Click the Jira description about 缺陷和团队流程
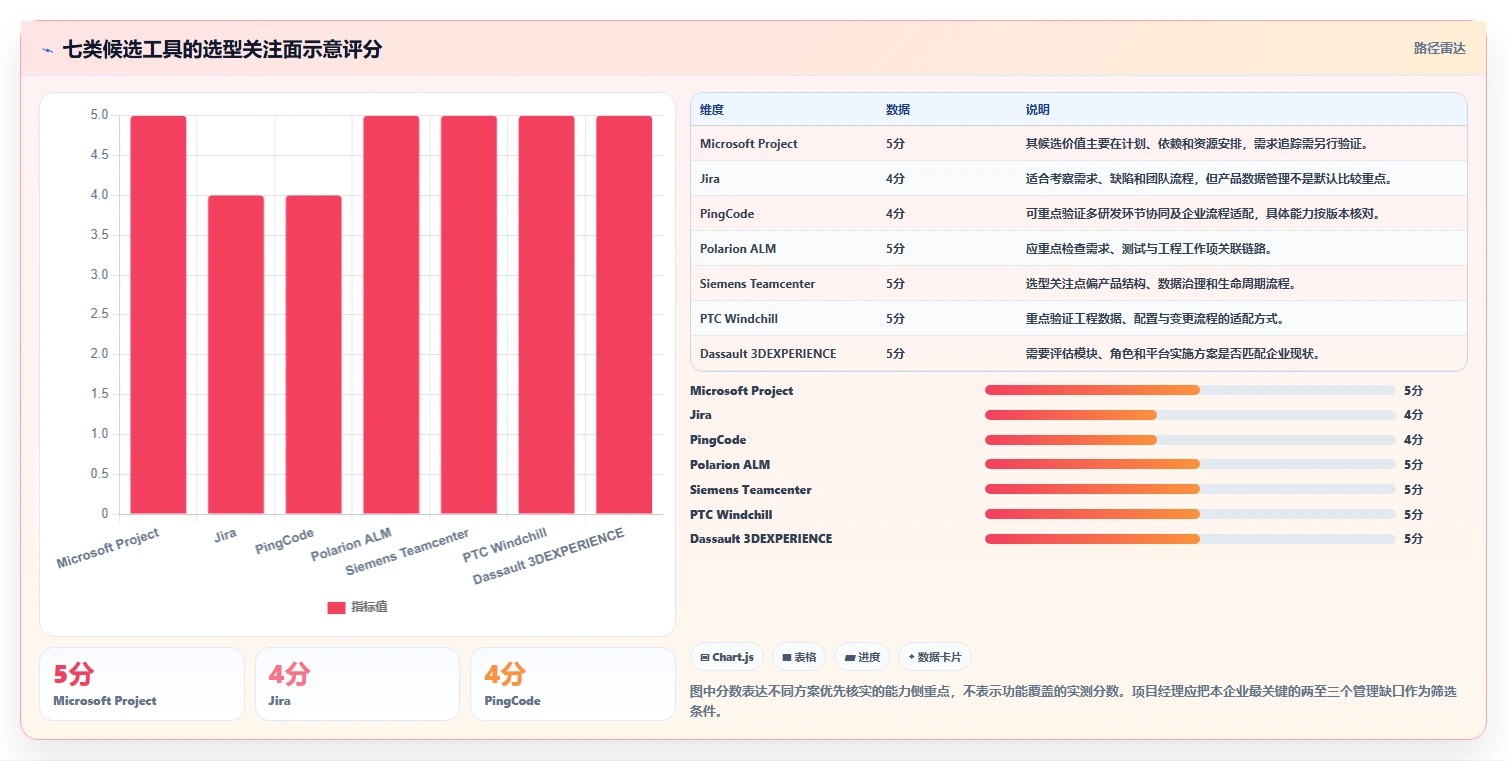Screen dimensions: 1507x761 1209,179
